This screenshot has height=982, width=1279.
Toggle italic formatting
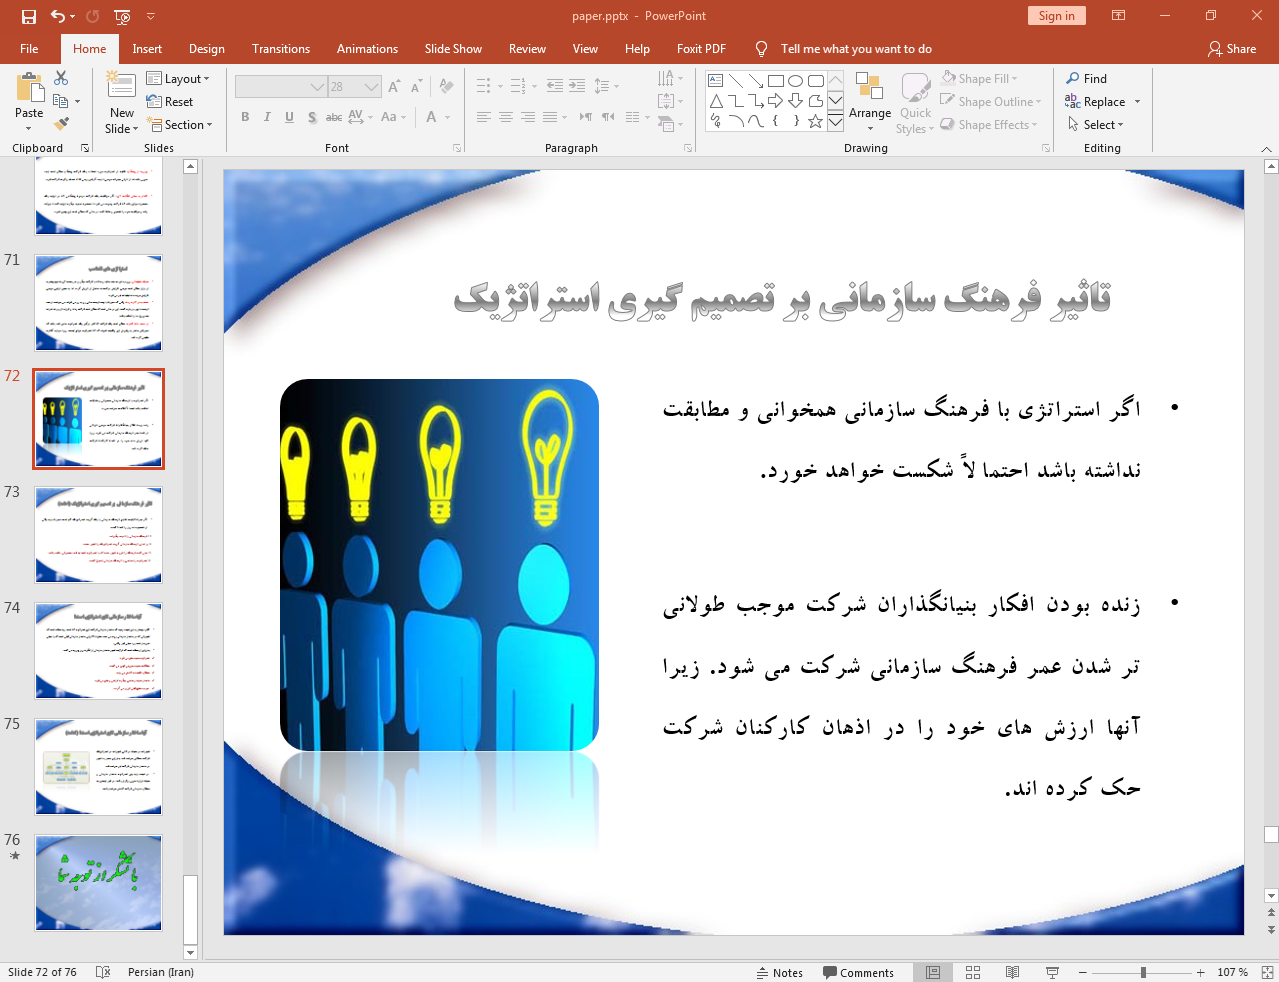pyautogui.click(x=267, y=117)
